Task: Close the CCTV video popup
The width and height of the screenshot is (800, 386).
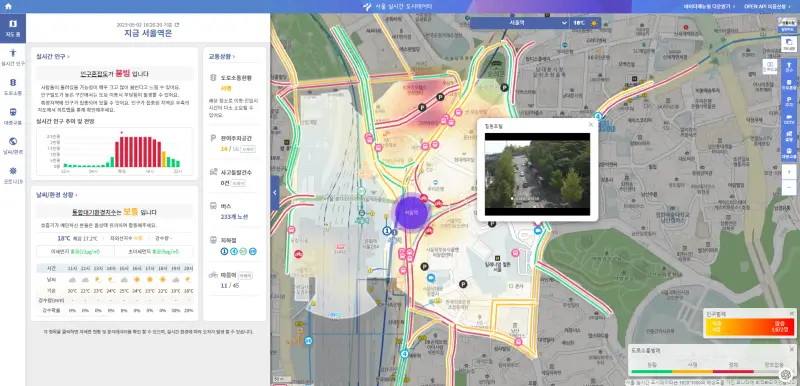Action: coord(591,124)
